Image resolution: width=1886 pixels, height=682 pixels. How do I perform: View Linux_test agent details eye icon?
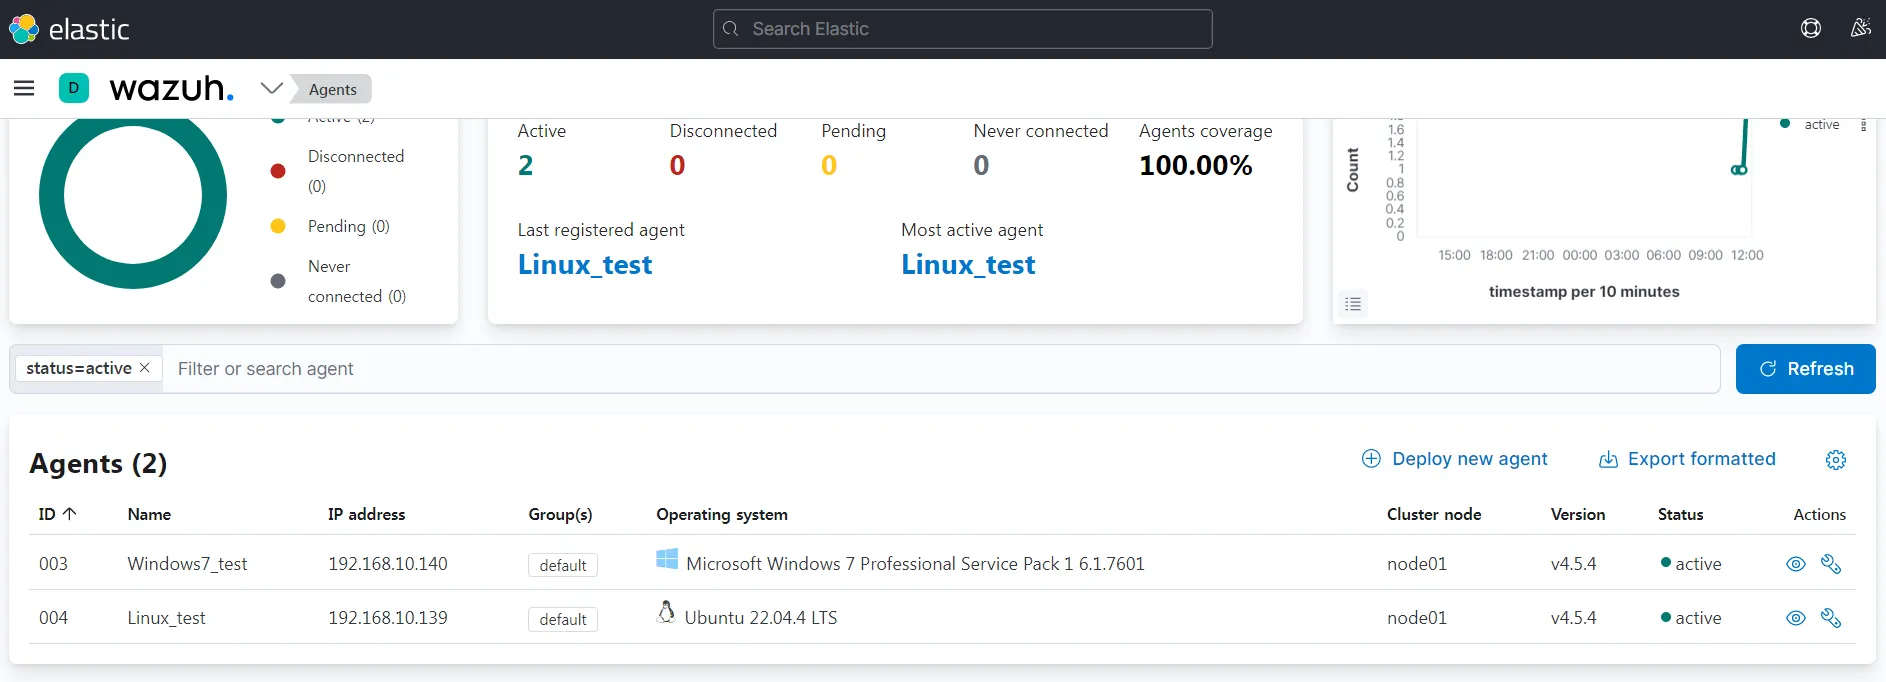point(1796,618)
